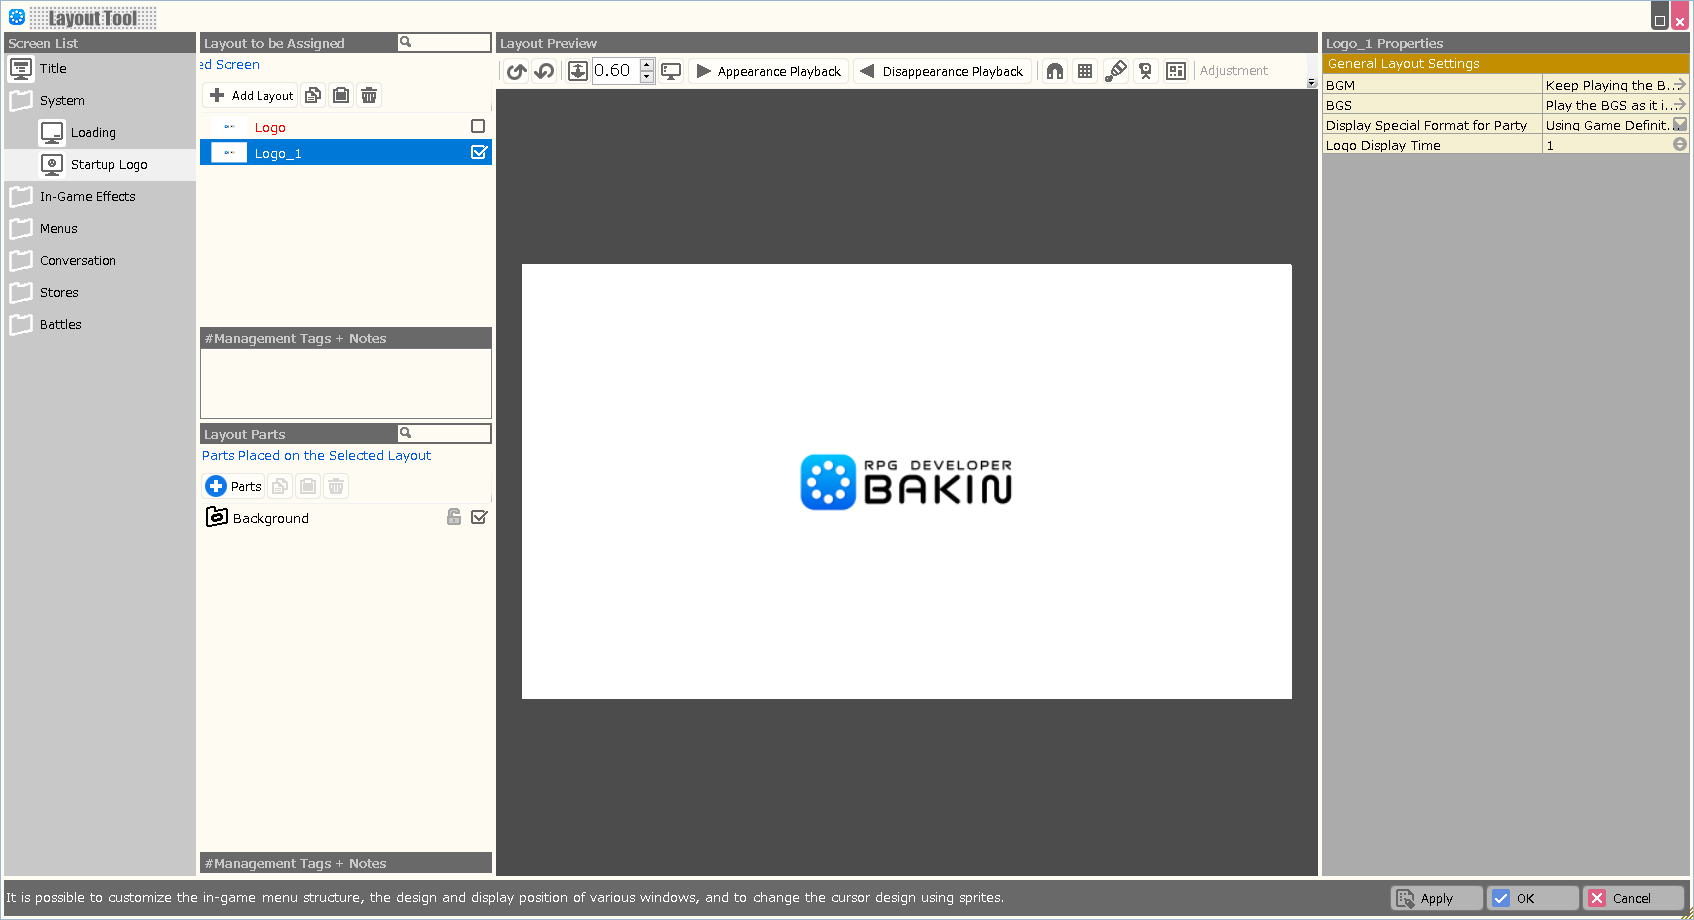Viewport: 1694px width, 920px height.
Task: Click the monitor display icon beside zoom value
Action: (x=671, y=71)
